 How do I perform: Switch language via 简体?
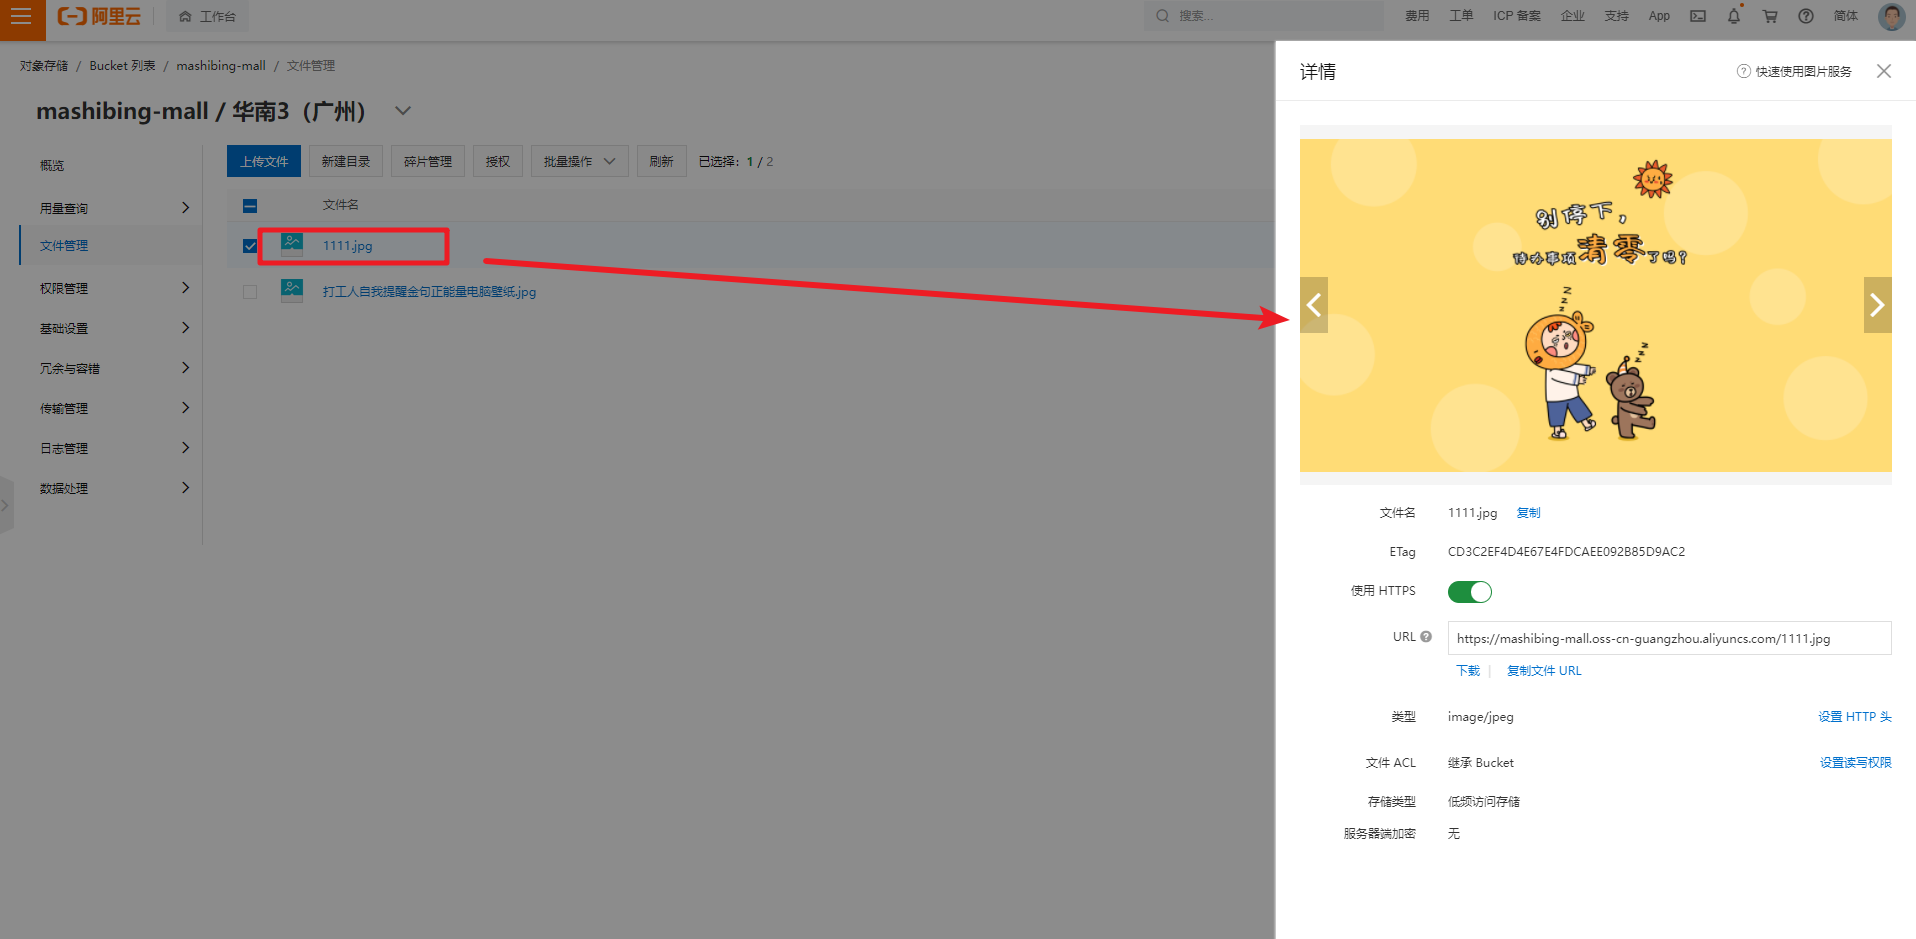[x=1846, y=16]
